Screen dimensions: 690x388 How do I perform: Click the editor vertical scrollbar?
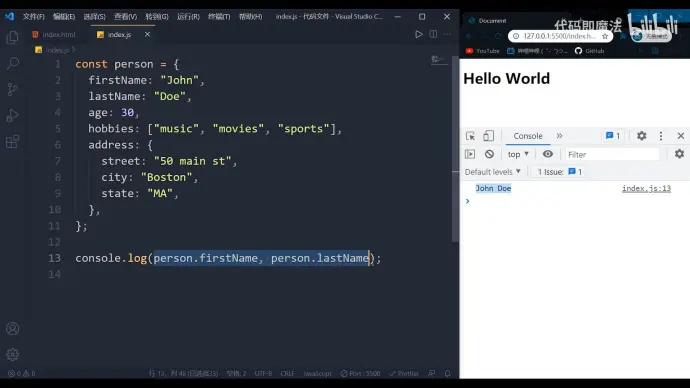455,150
